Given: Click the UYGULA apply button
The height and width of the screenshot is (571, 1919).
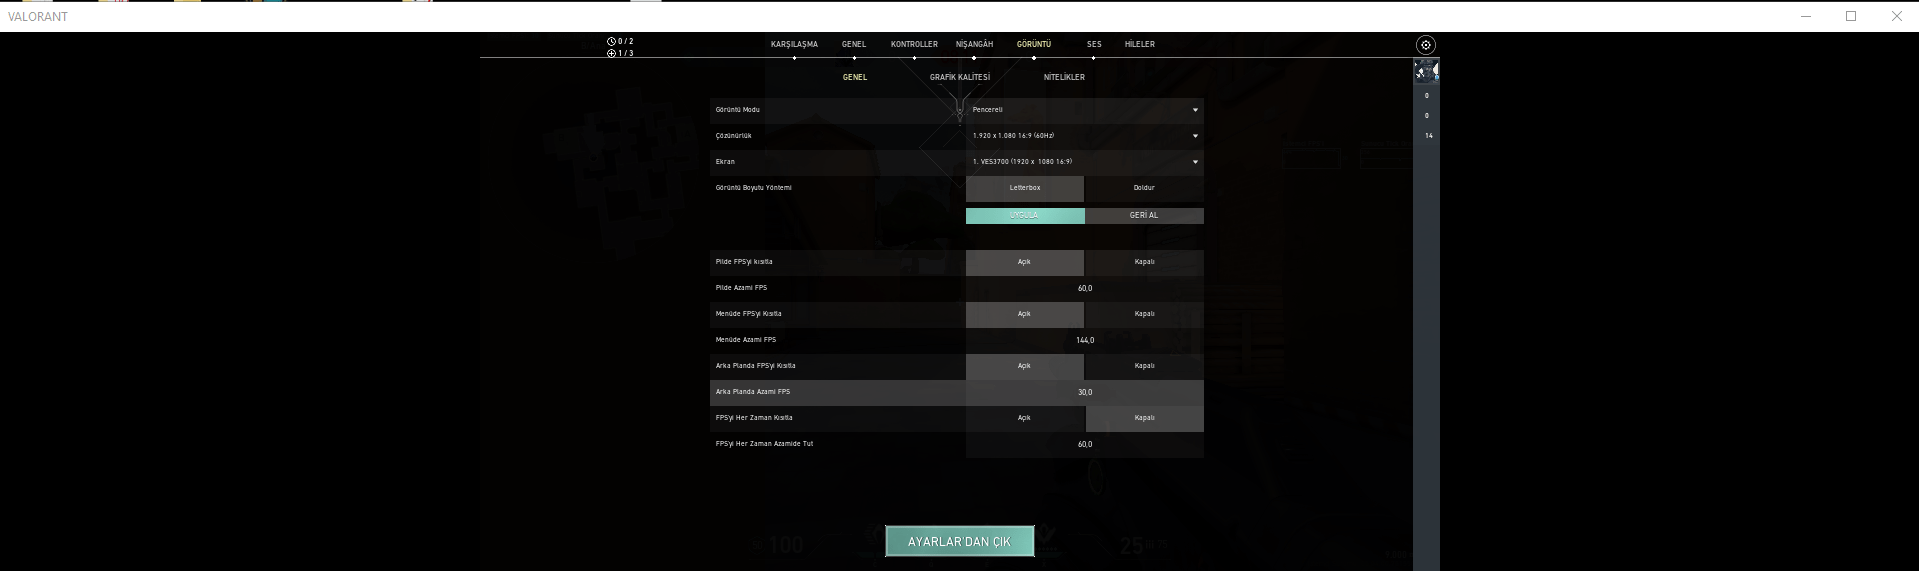Looking at the screenshot, I should point(1025,215).
